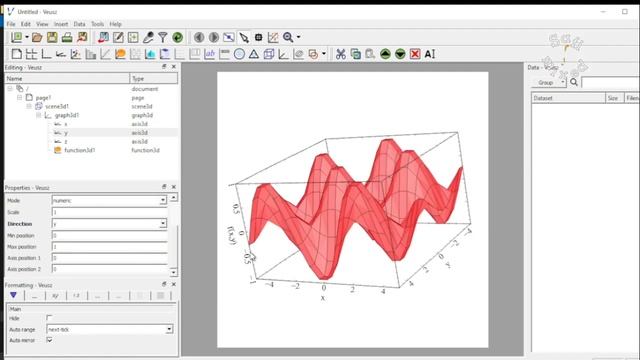Delete selected widget (red X icon)

415,54
